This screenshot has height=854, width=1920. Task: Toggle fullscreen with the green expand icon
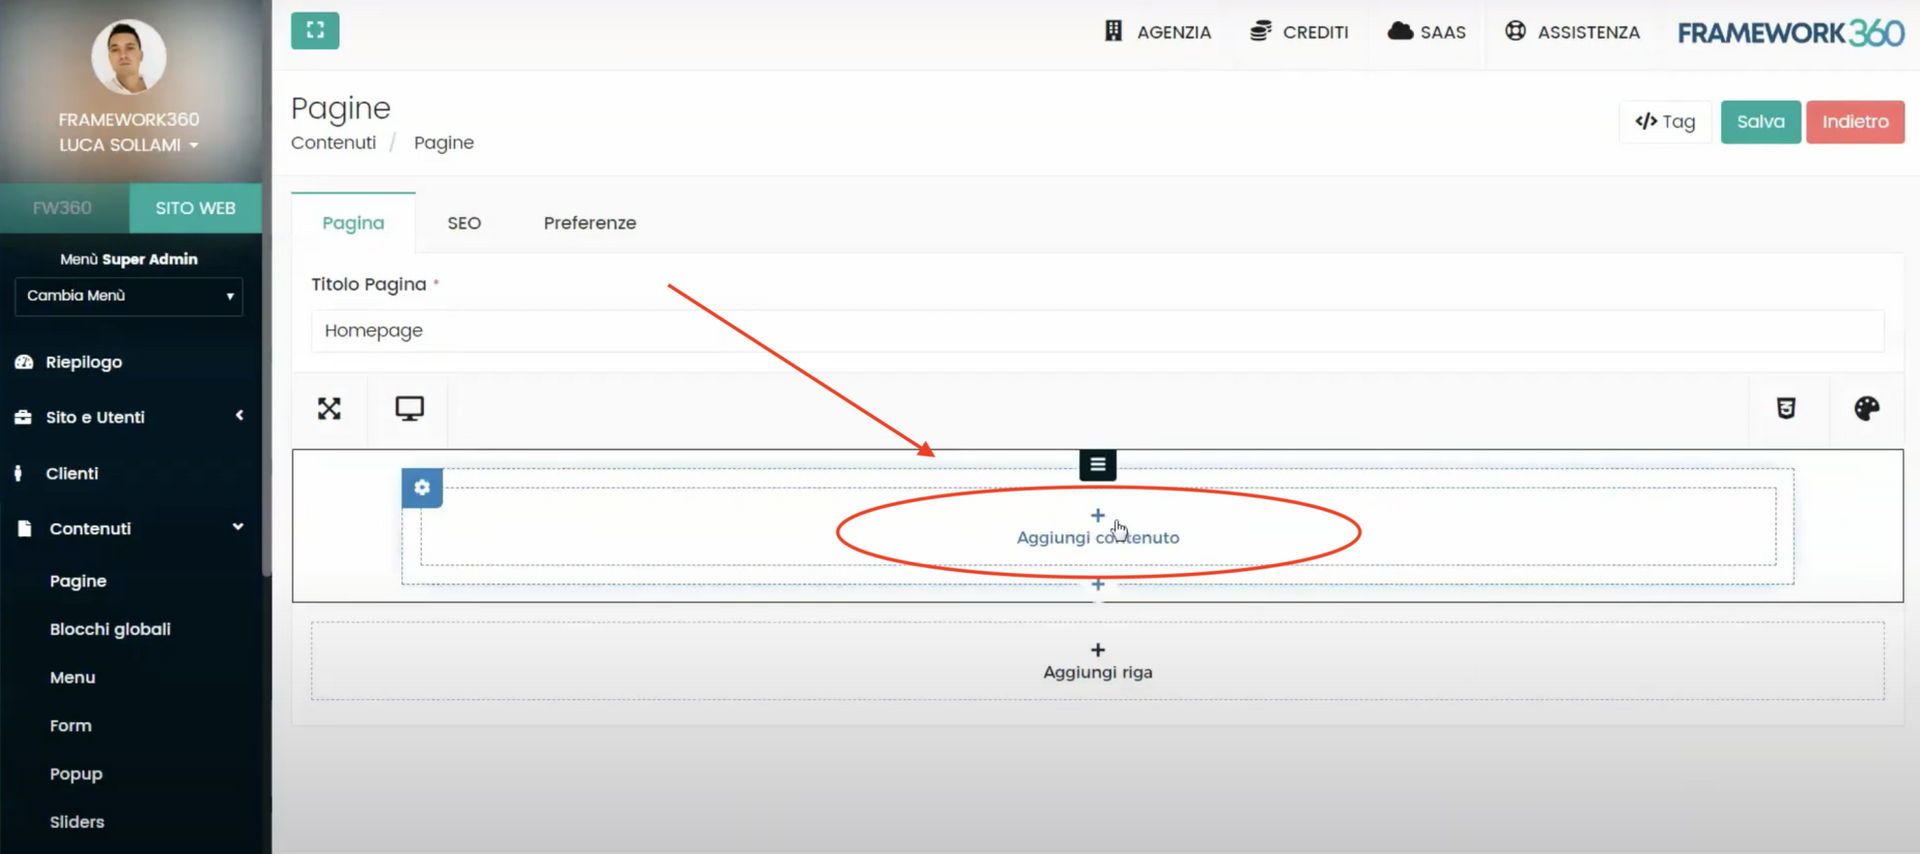(x=315, y=30)
